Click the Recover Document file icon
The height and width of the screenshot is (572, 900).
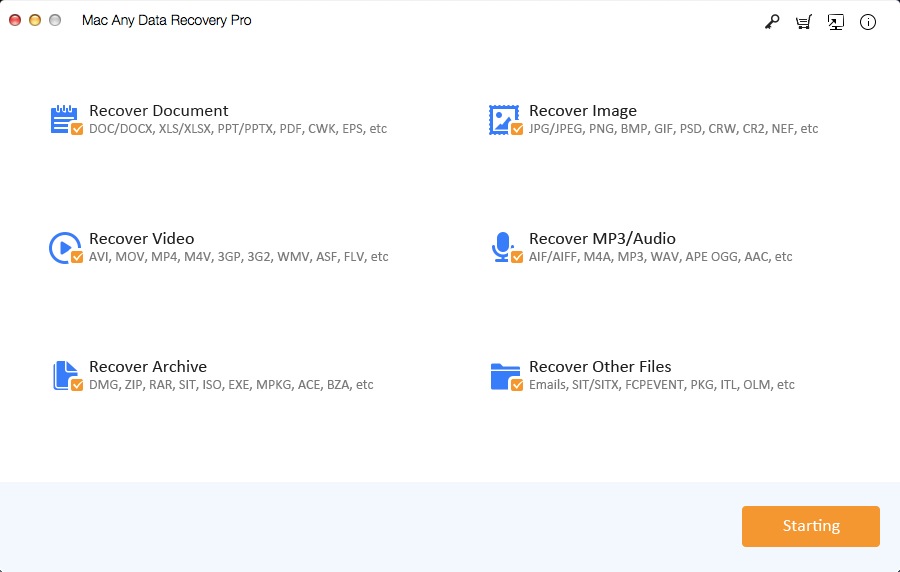tap(63, 118)
